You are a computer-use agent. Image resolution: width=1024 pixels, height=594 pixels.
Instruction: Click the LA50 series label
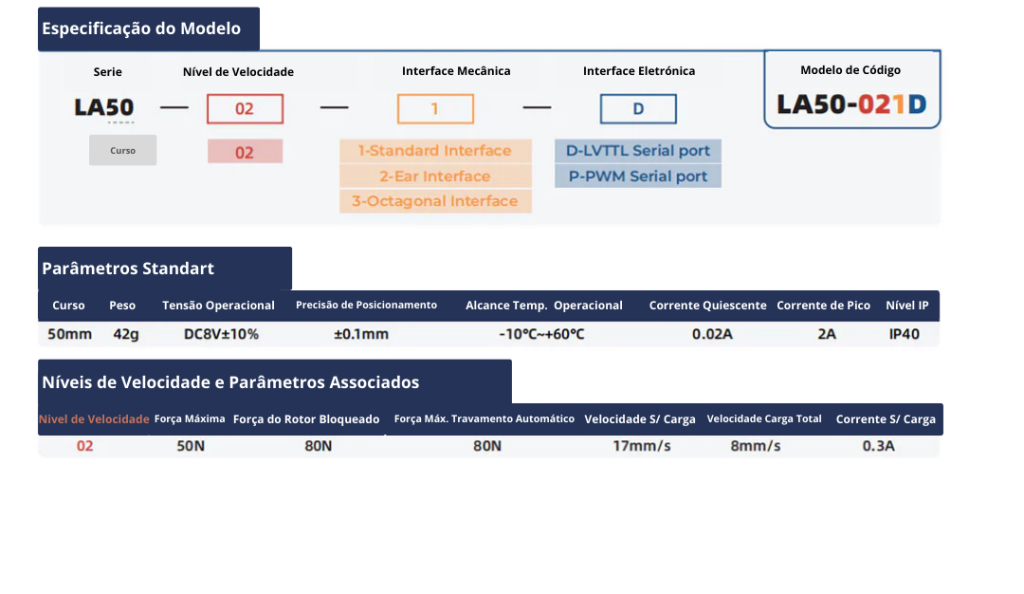tap(104, 108)
